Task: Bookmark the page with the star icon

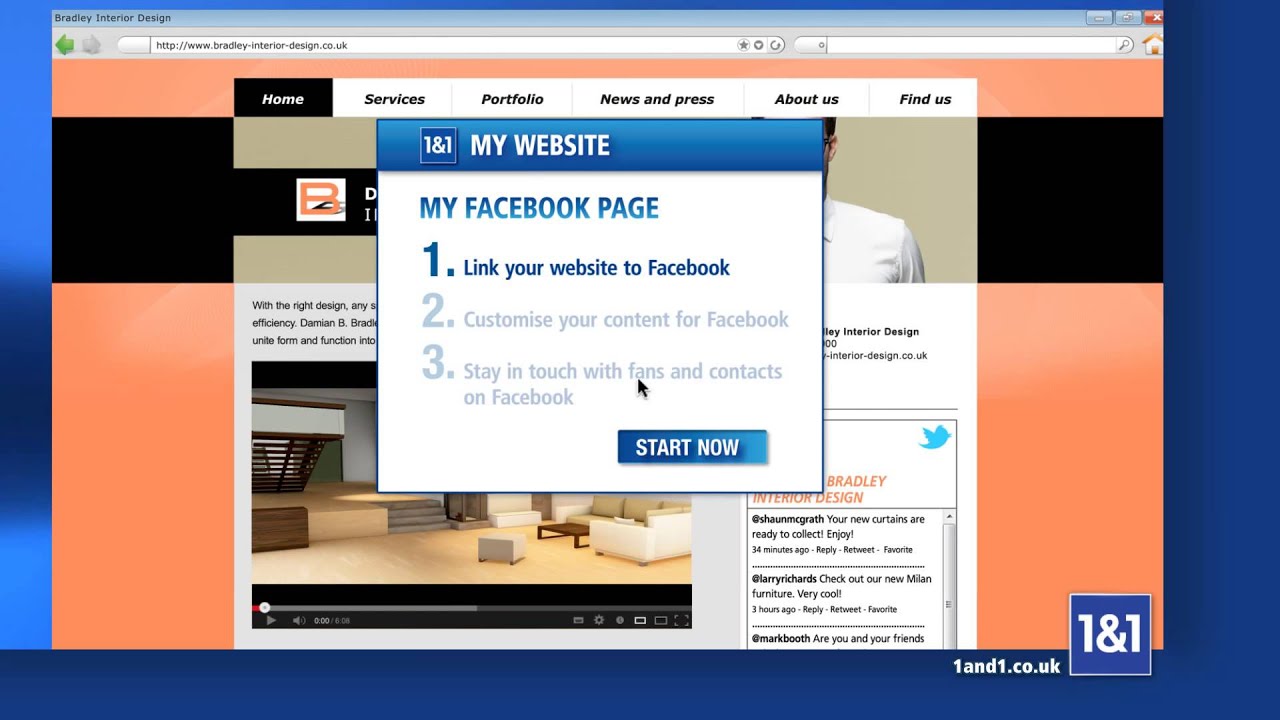Action: coord(744,45)
